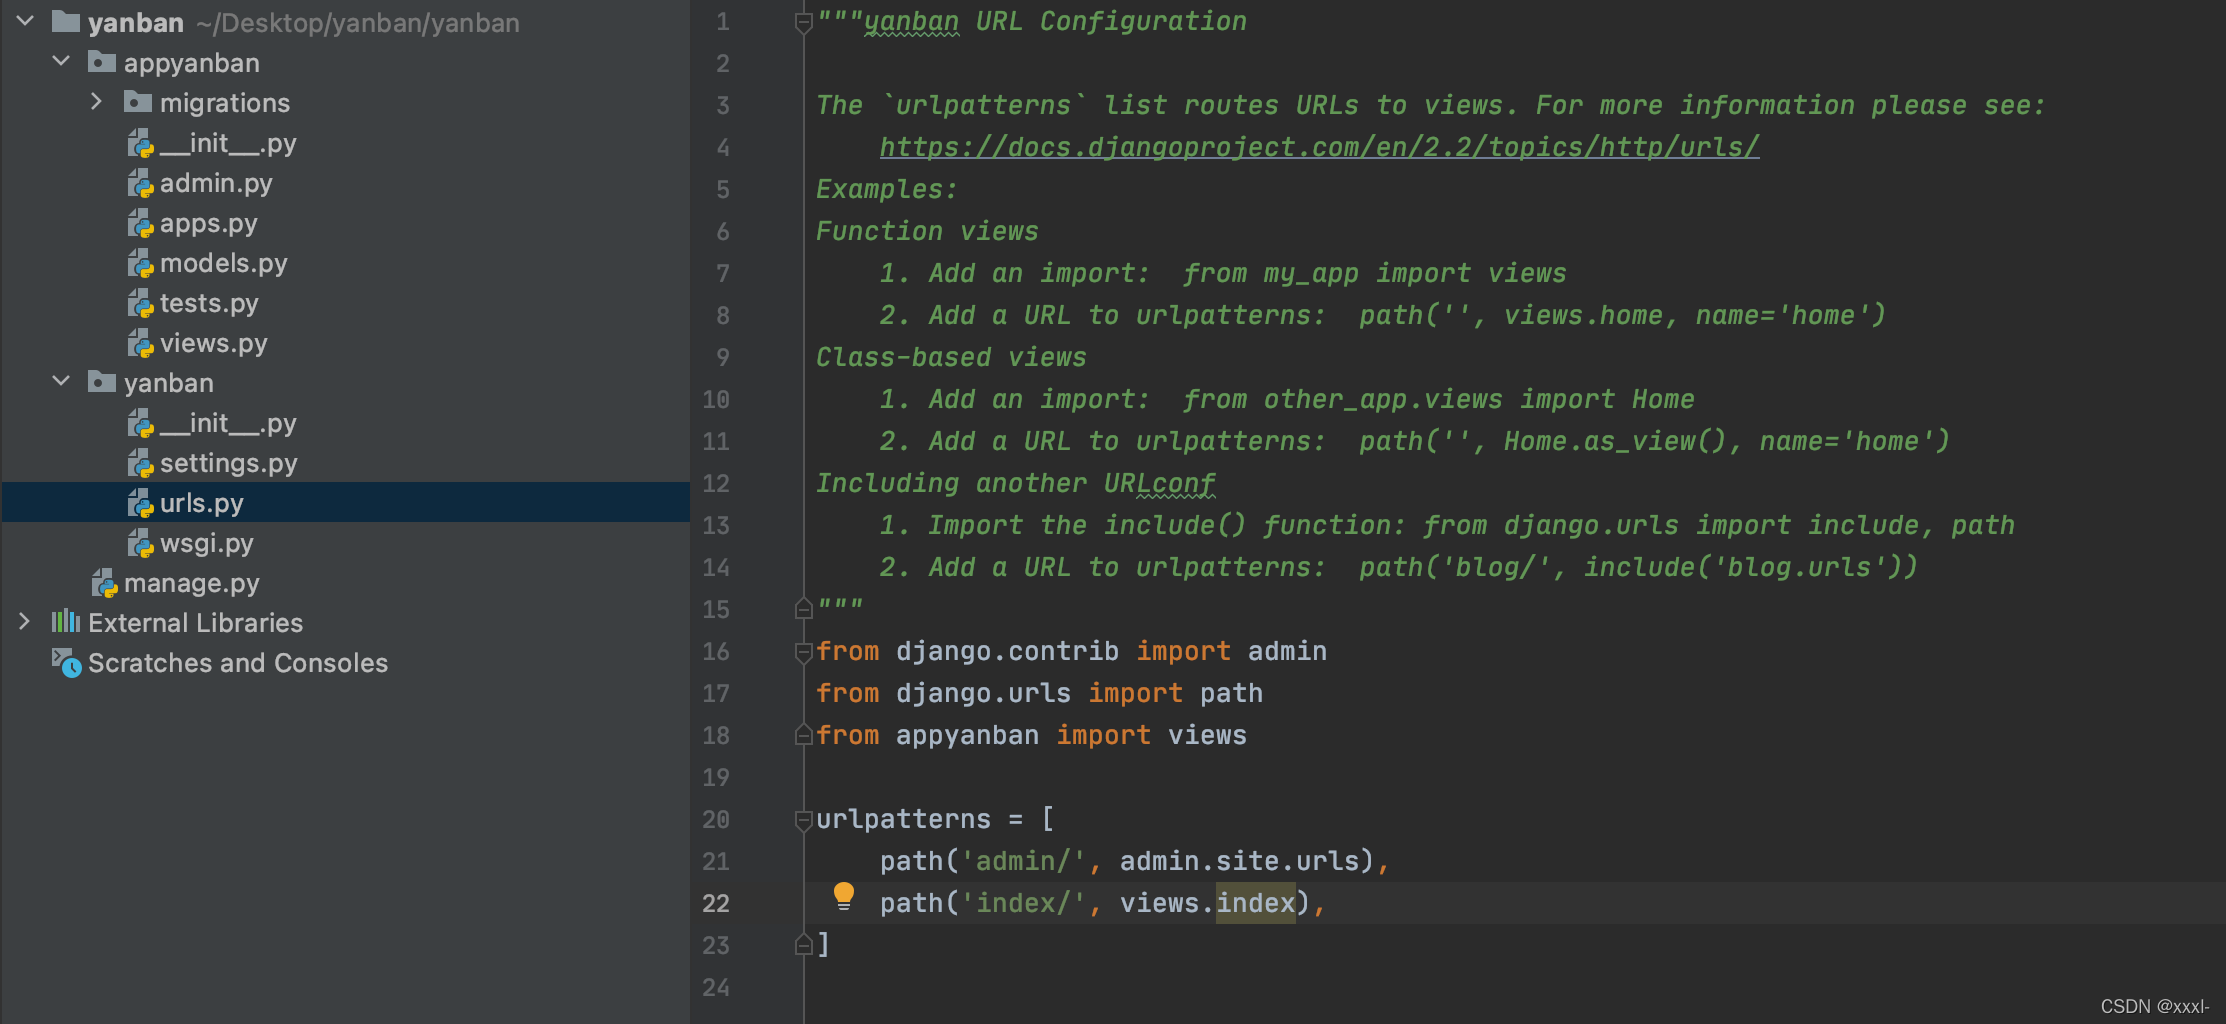Click the admin.py Python file icon

(x=140, y=183)
